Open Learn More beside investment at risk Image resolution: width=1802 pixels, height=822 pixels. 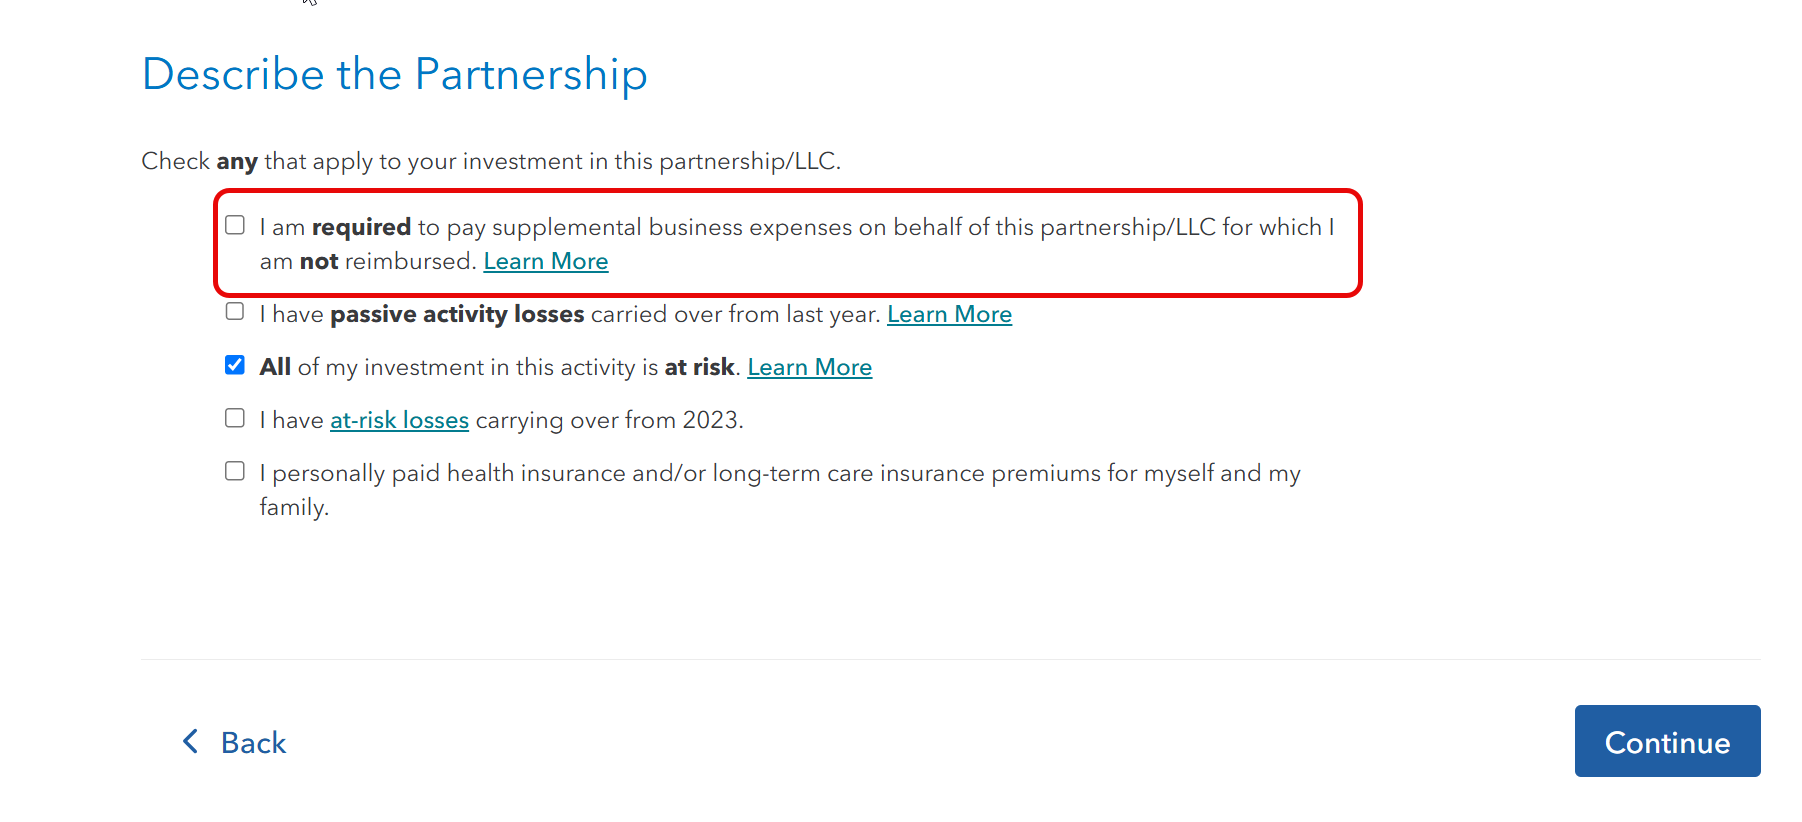pyautogui.click(x=810, y=367)
